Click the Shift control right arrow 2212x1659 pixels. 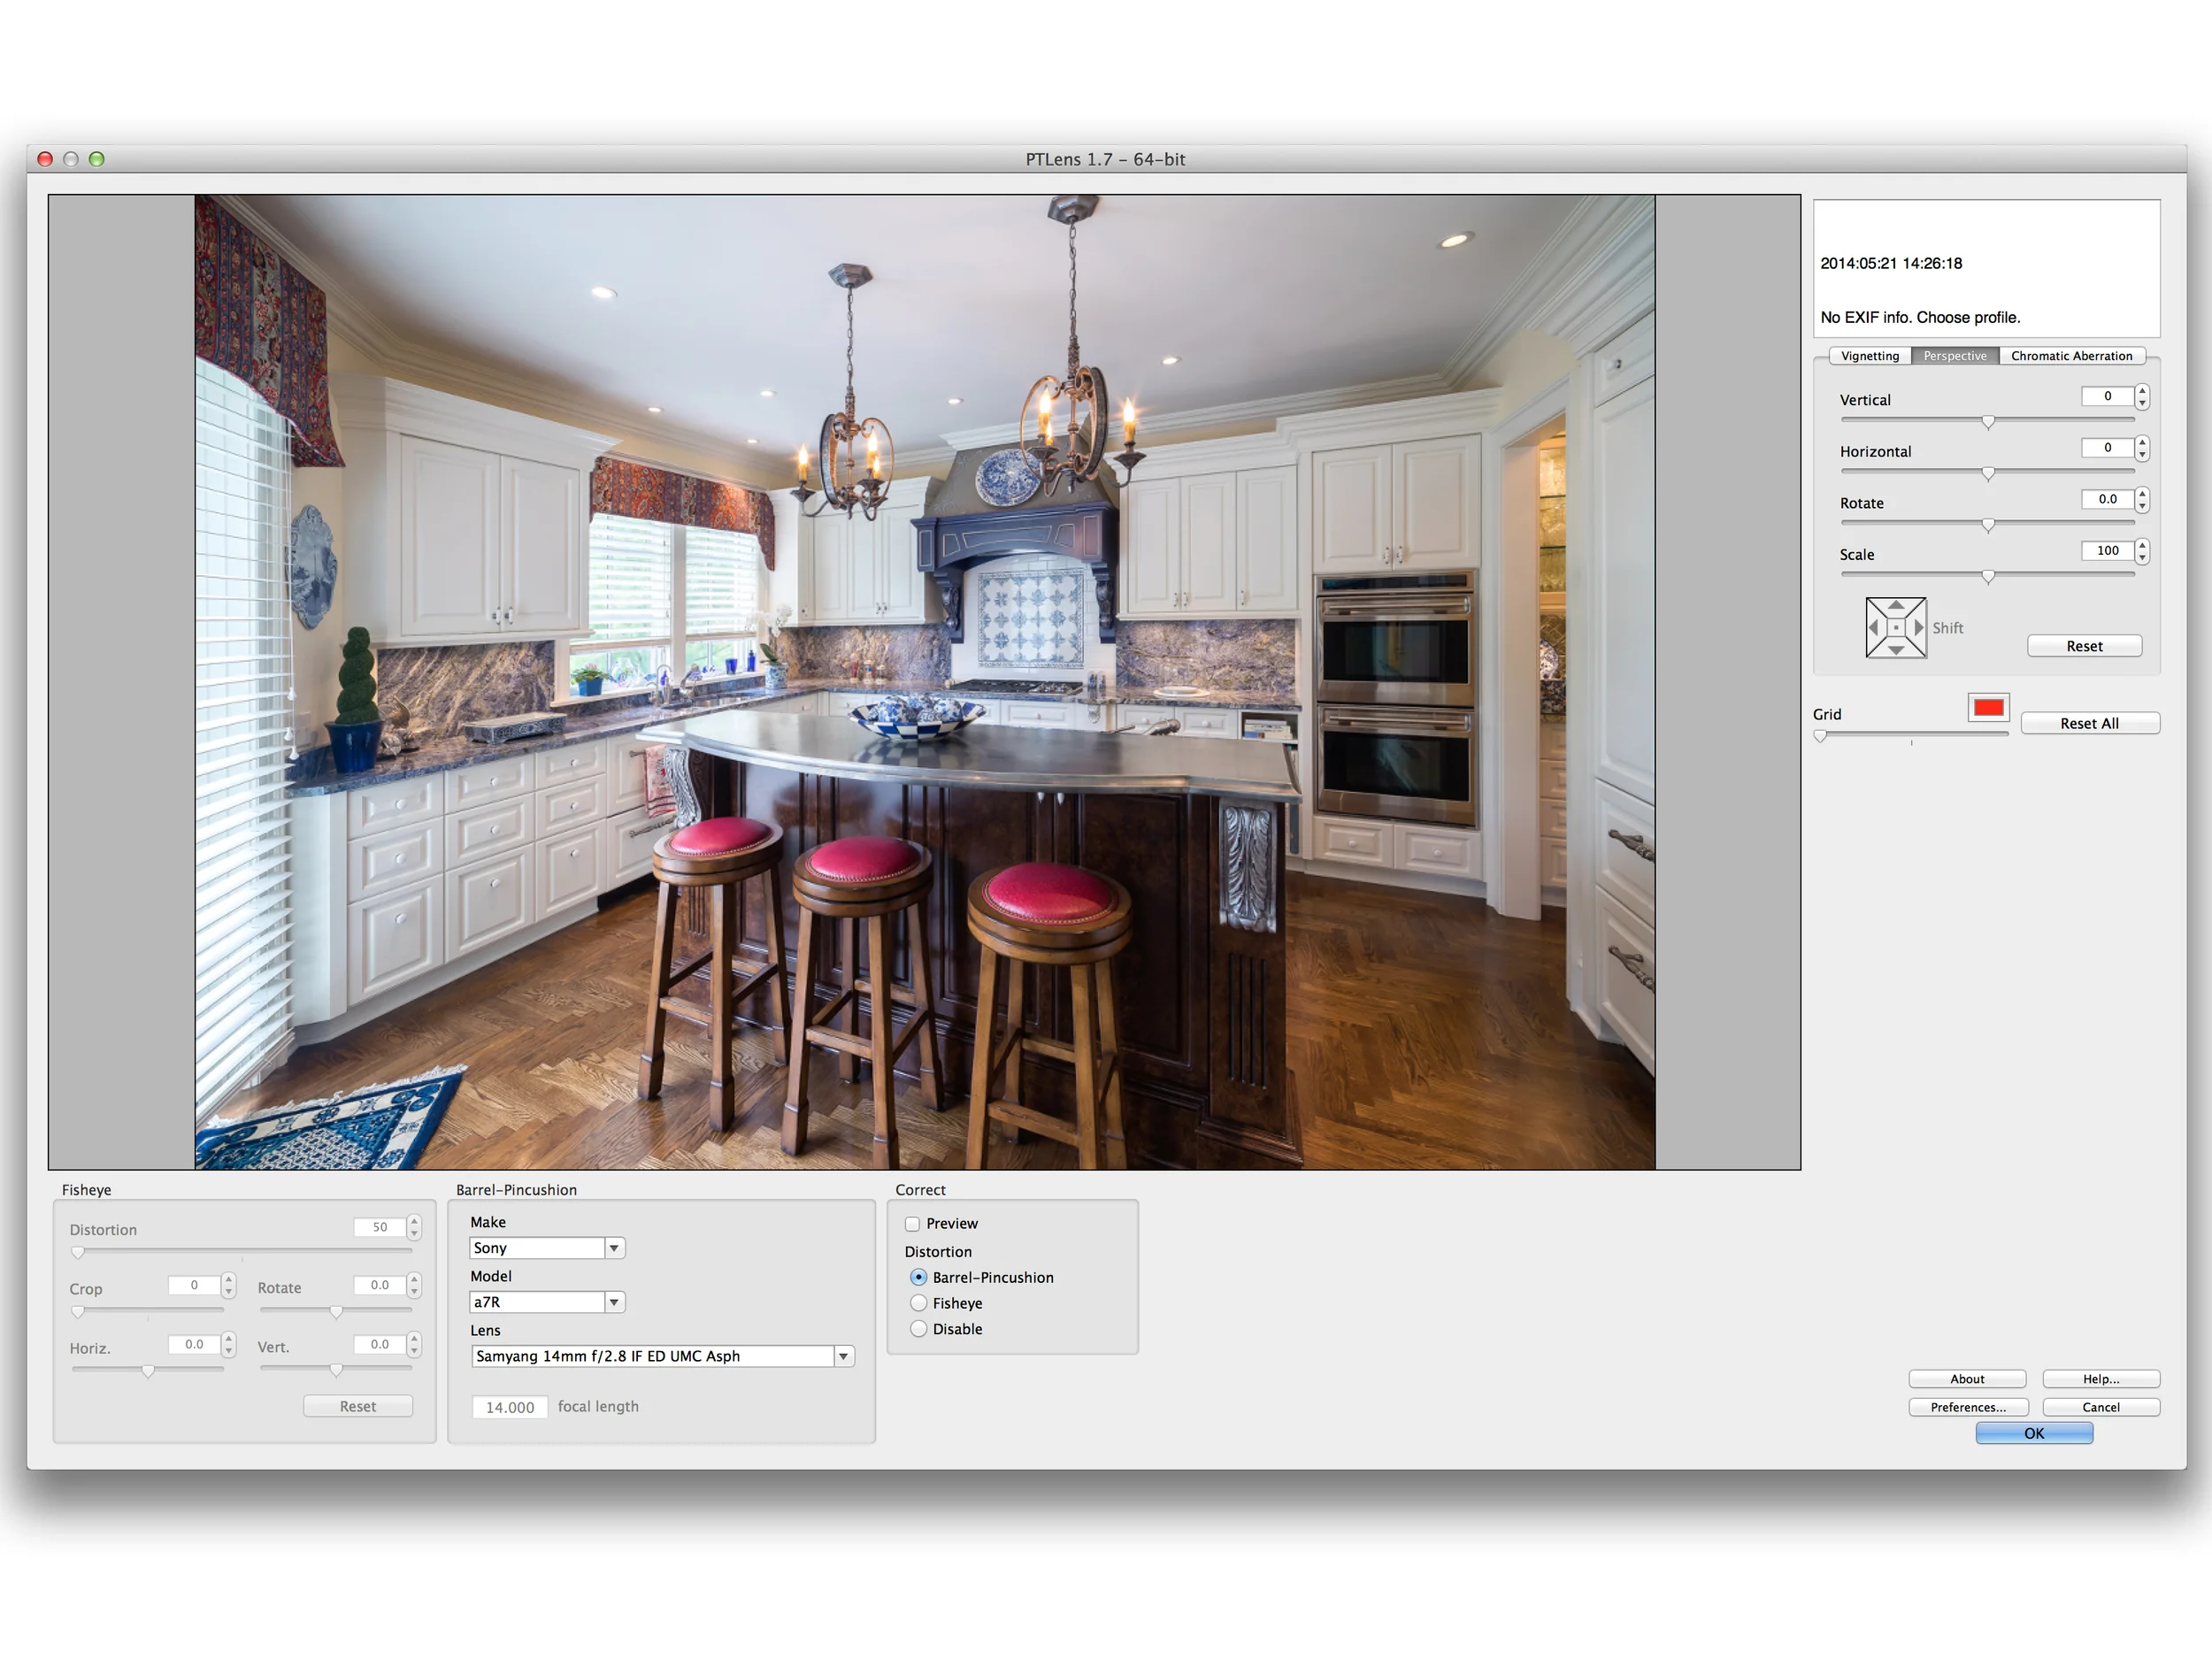[1918, 627]
